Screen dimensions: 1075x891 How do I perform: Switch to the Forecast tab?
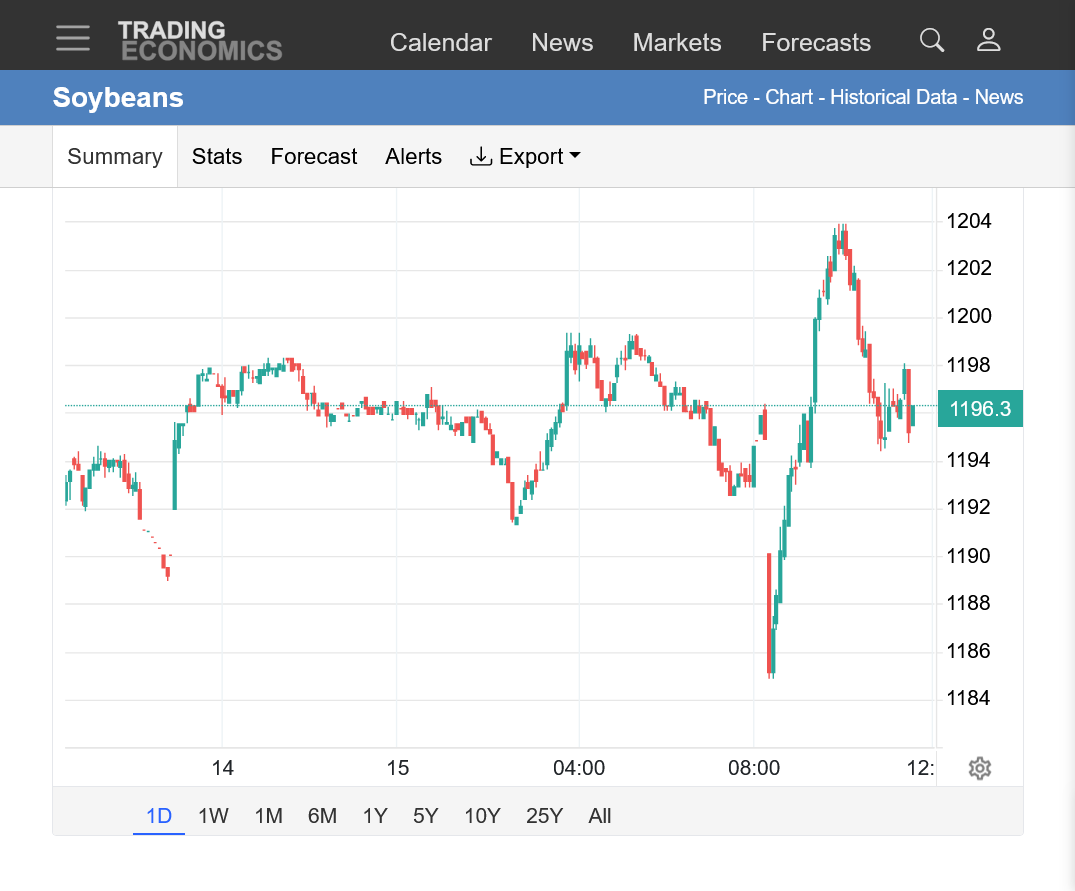pyautogui.click(x=313, y=156)
